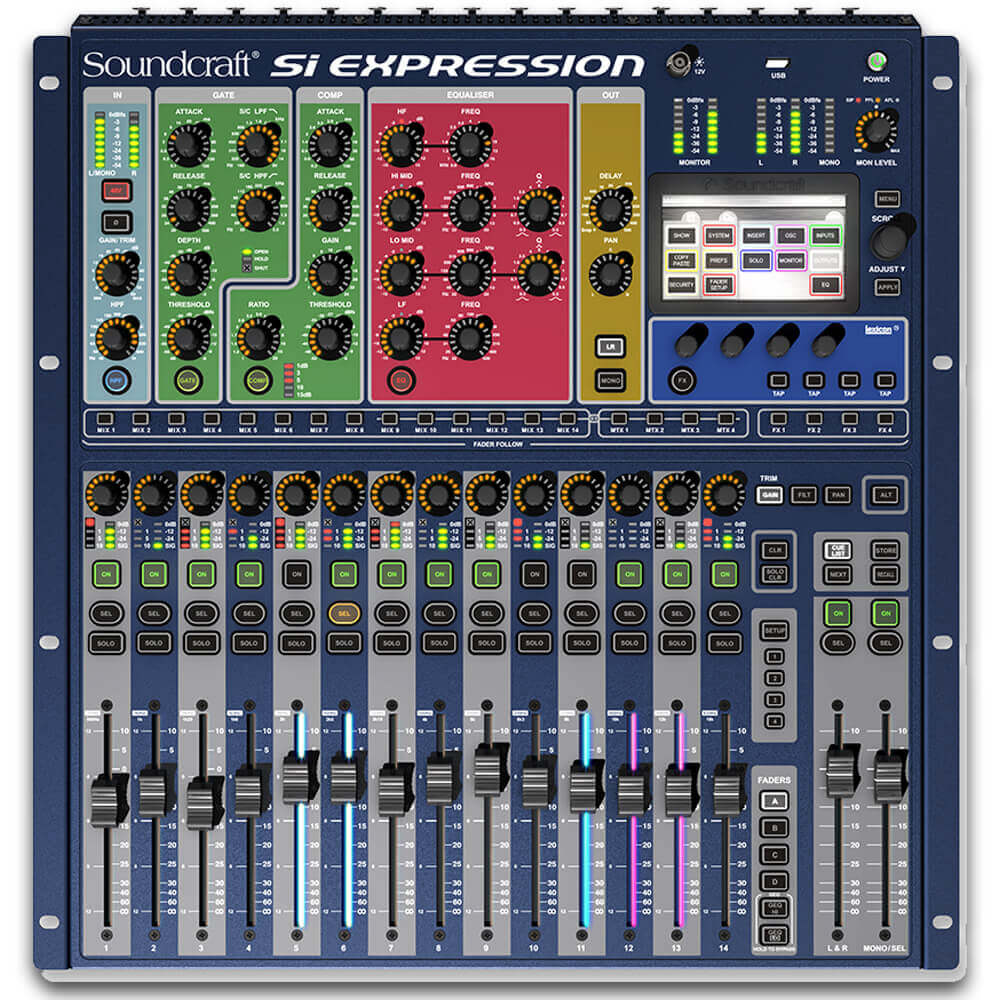The width and height of the screenshot is (1000, 1000).
Task: Tap INPUTS on the touchscreen
Action: point(825,235)
